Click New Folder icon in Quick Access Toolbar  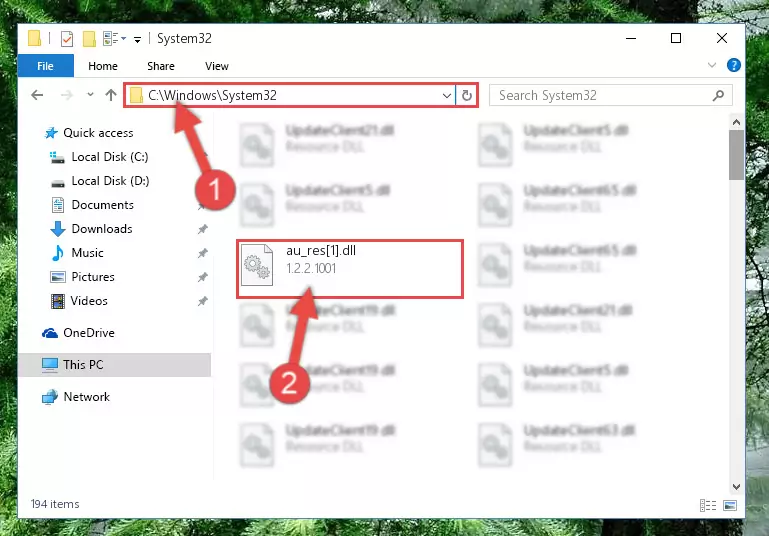point(89,38)
